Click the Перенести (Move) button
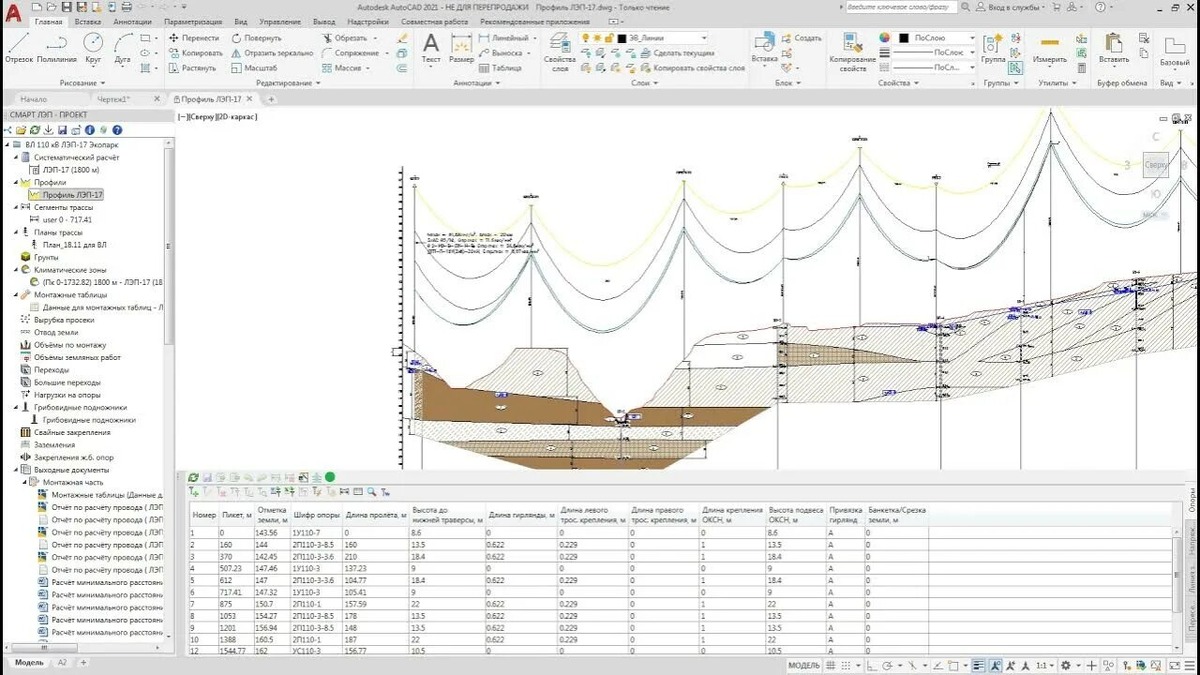1200x675 pixels. 193,38
